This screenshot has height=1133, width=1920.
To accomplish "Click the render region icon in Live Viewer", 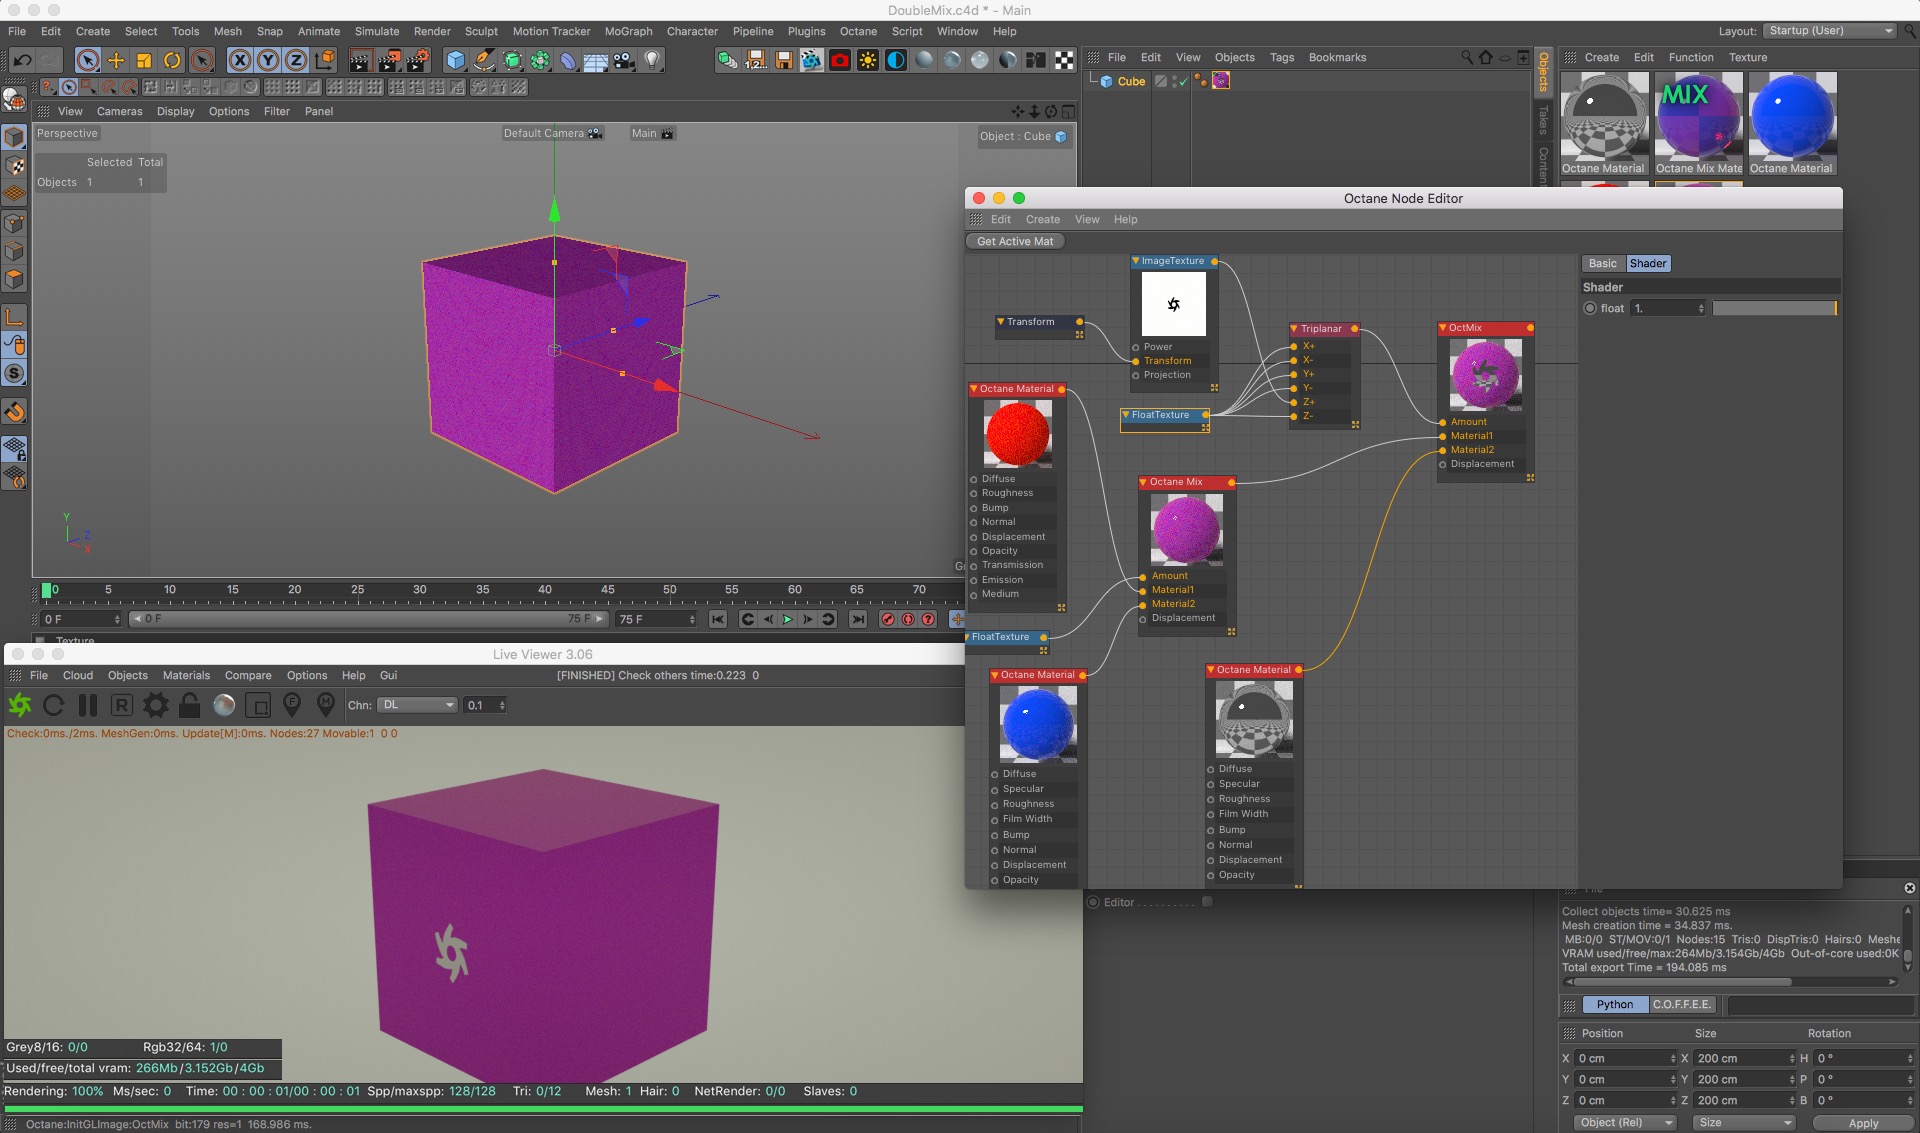I will (x=258, y=706).
